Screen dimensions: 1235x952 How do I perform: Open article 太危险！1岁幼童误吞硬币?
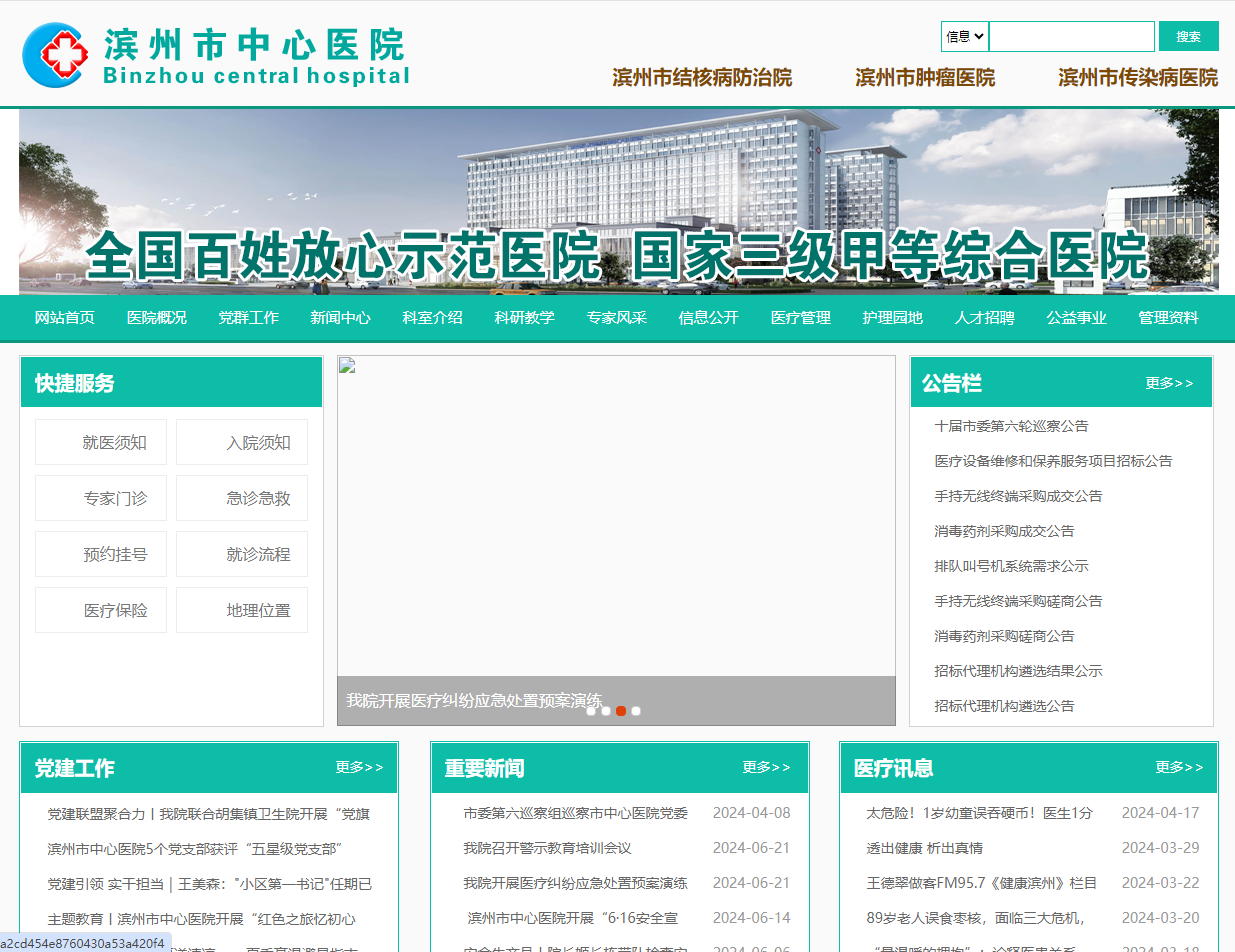[x=979, y=813]
